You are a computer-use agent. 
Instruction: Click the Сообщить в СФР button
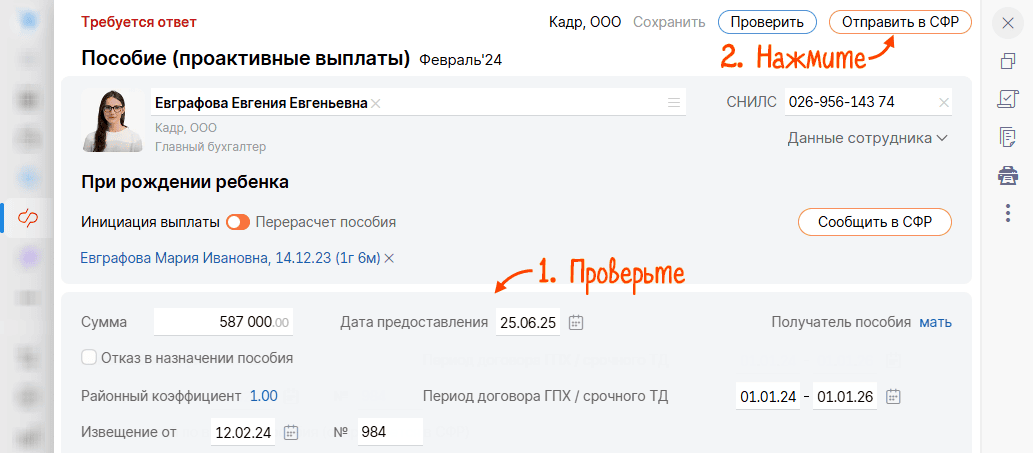(874, 222)
